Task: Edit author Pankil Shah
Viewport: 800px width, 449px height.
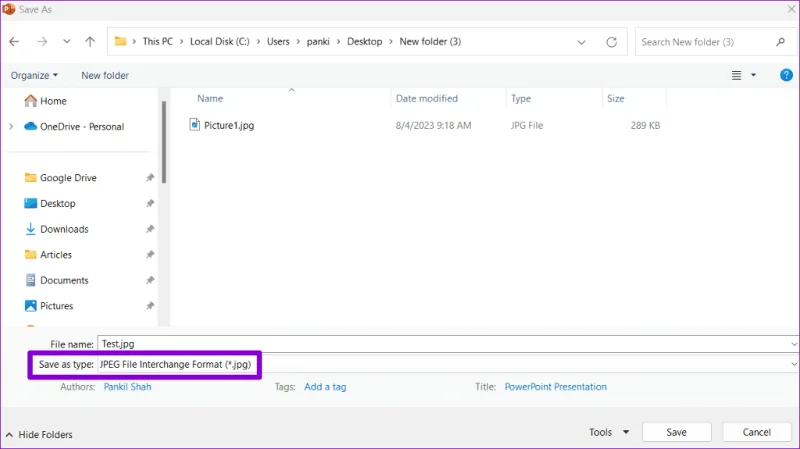Action: [128, 387]
